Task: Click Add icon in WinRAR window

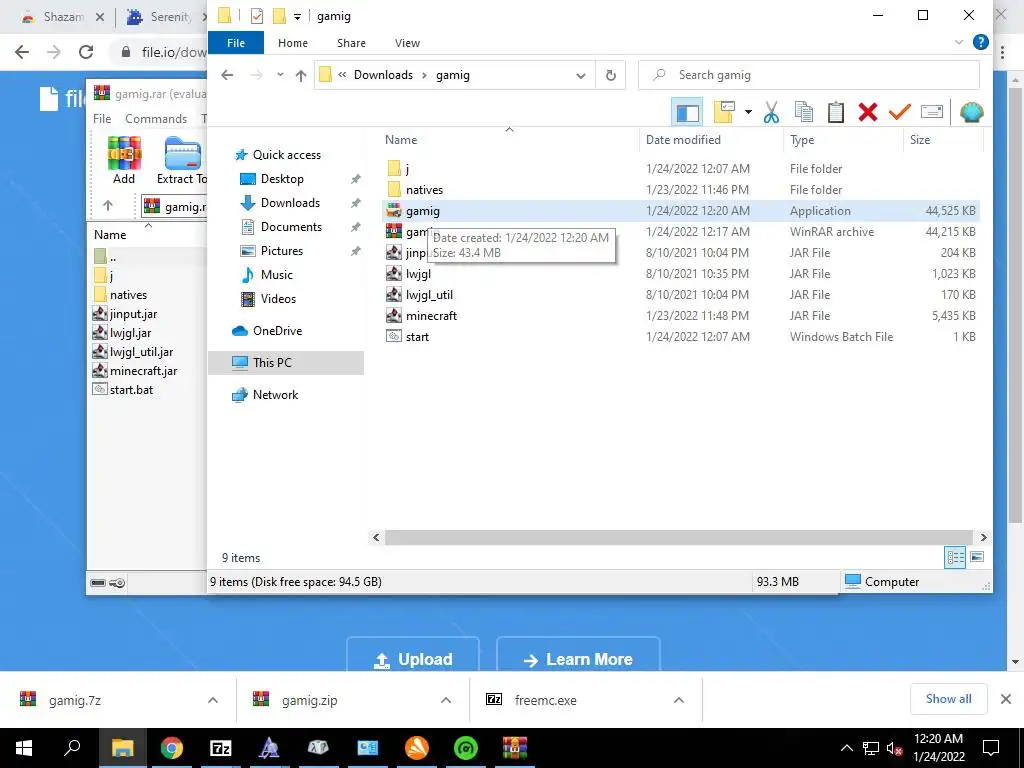Action: tap(124, 161)
